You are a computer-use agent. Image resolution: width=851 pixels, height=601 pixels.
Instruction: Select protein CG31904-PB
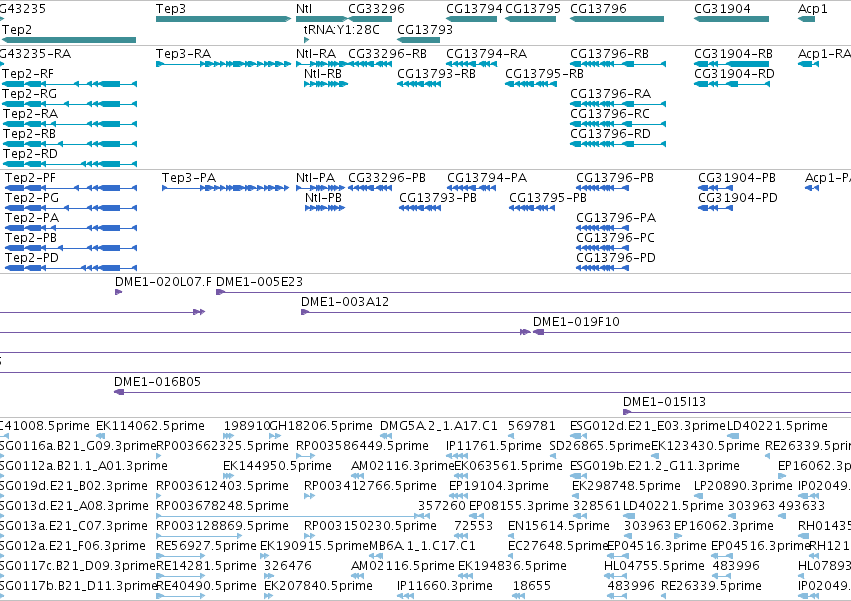click(x=715, y=188)
